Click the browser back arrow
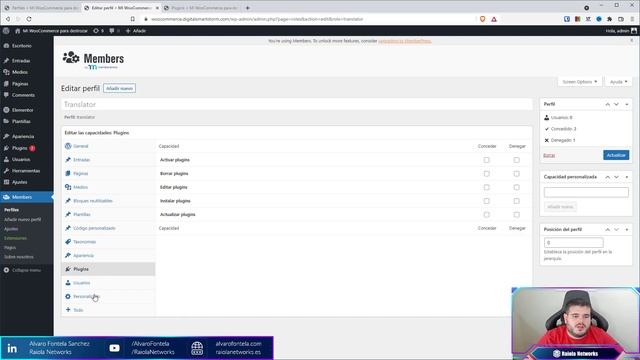 pyautogui.click(x=8, y=19)
